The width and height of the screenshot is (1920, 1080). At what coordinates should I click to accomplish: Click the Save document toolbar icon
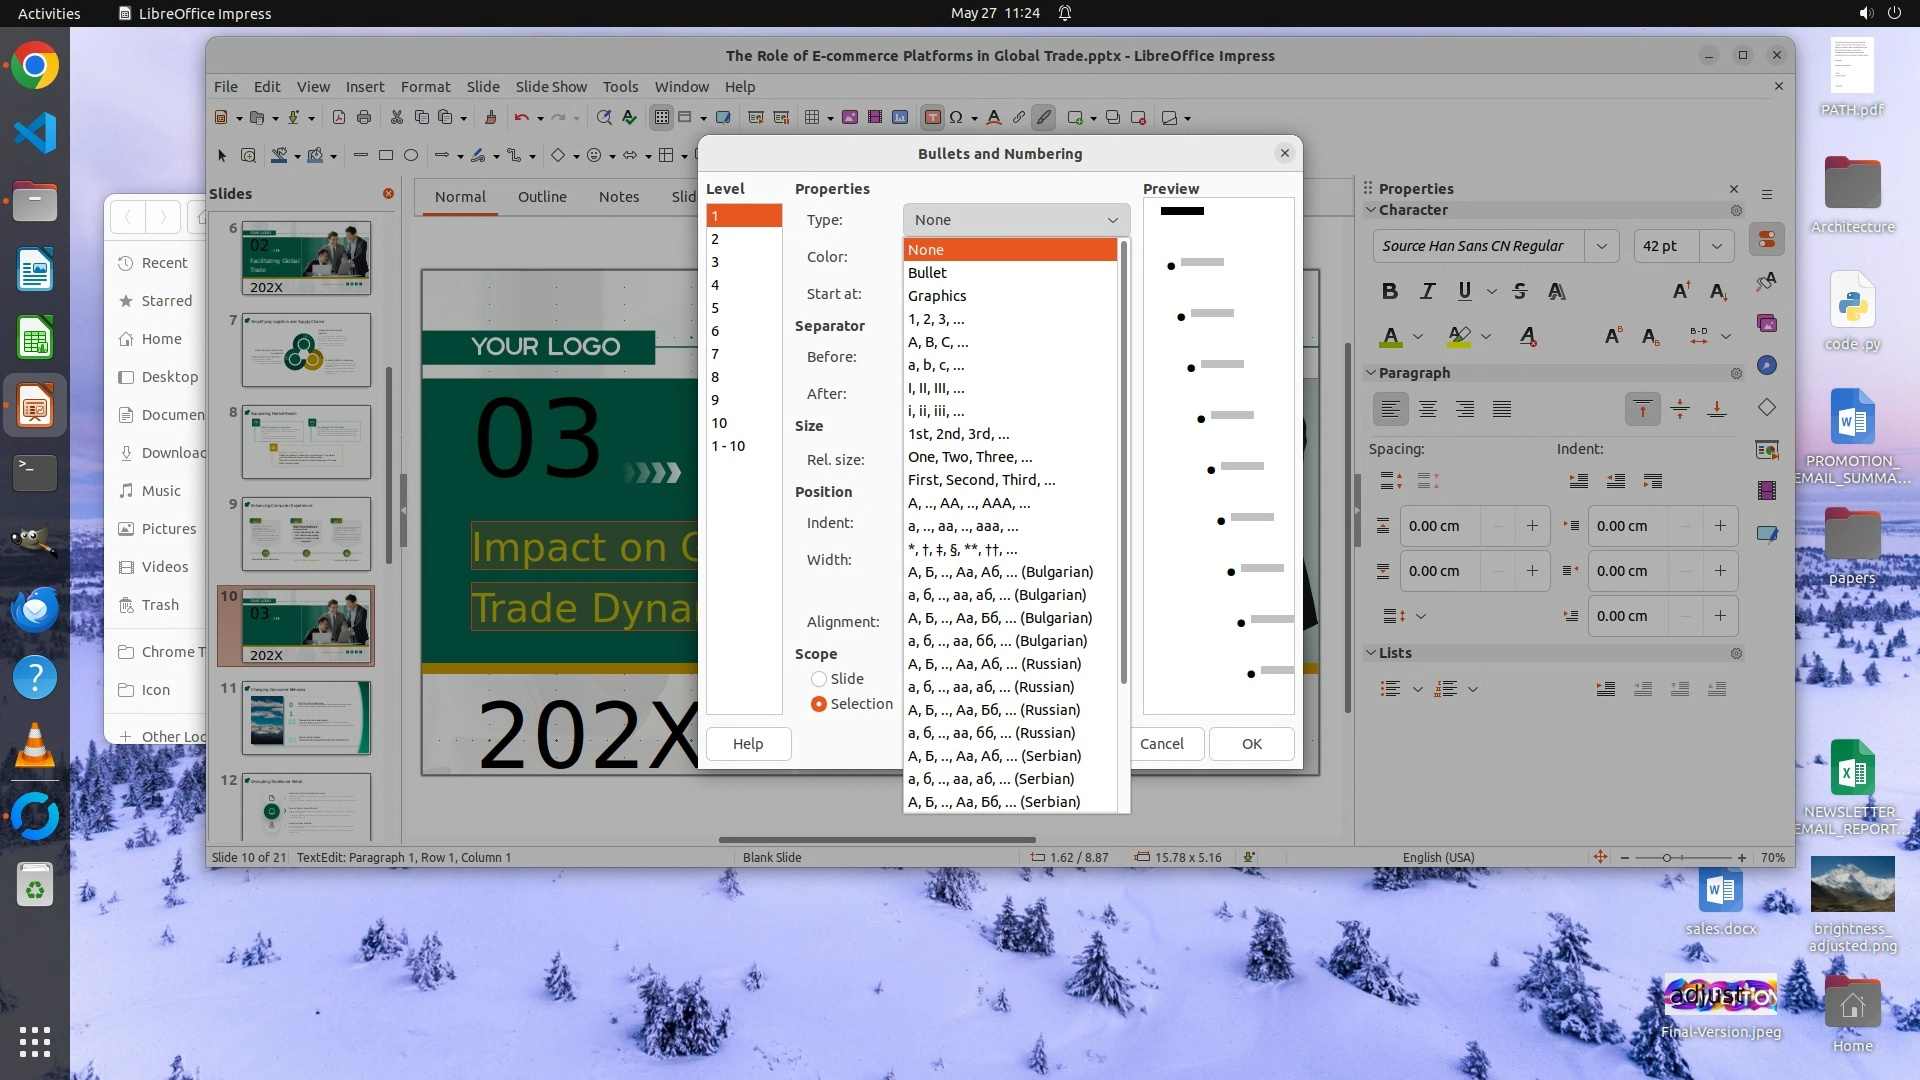(x=293, y=118)
